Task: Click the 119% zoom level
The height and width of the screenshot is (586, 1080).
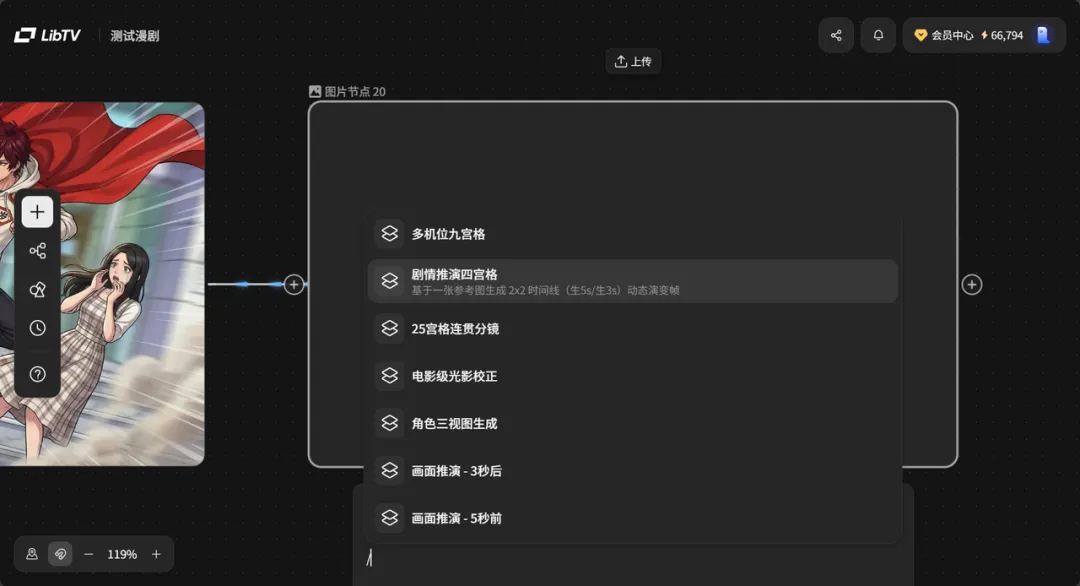Action: (122, 554)
